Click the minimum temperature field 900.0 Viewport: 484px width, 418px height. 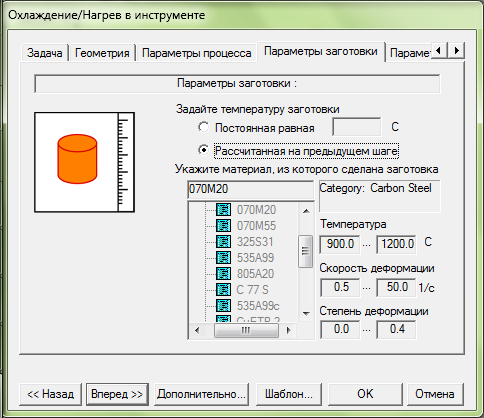tap(340, 244)
